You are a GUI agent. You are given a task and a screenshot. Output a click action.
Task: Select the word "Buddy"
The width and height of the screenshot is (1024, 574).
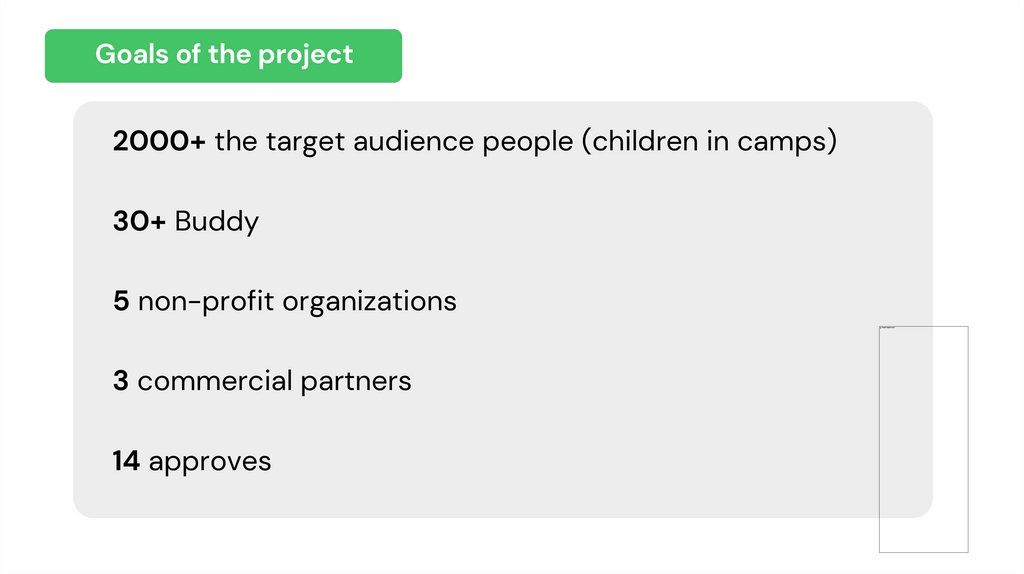(216, 221)
